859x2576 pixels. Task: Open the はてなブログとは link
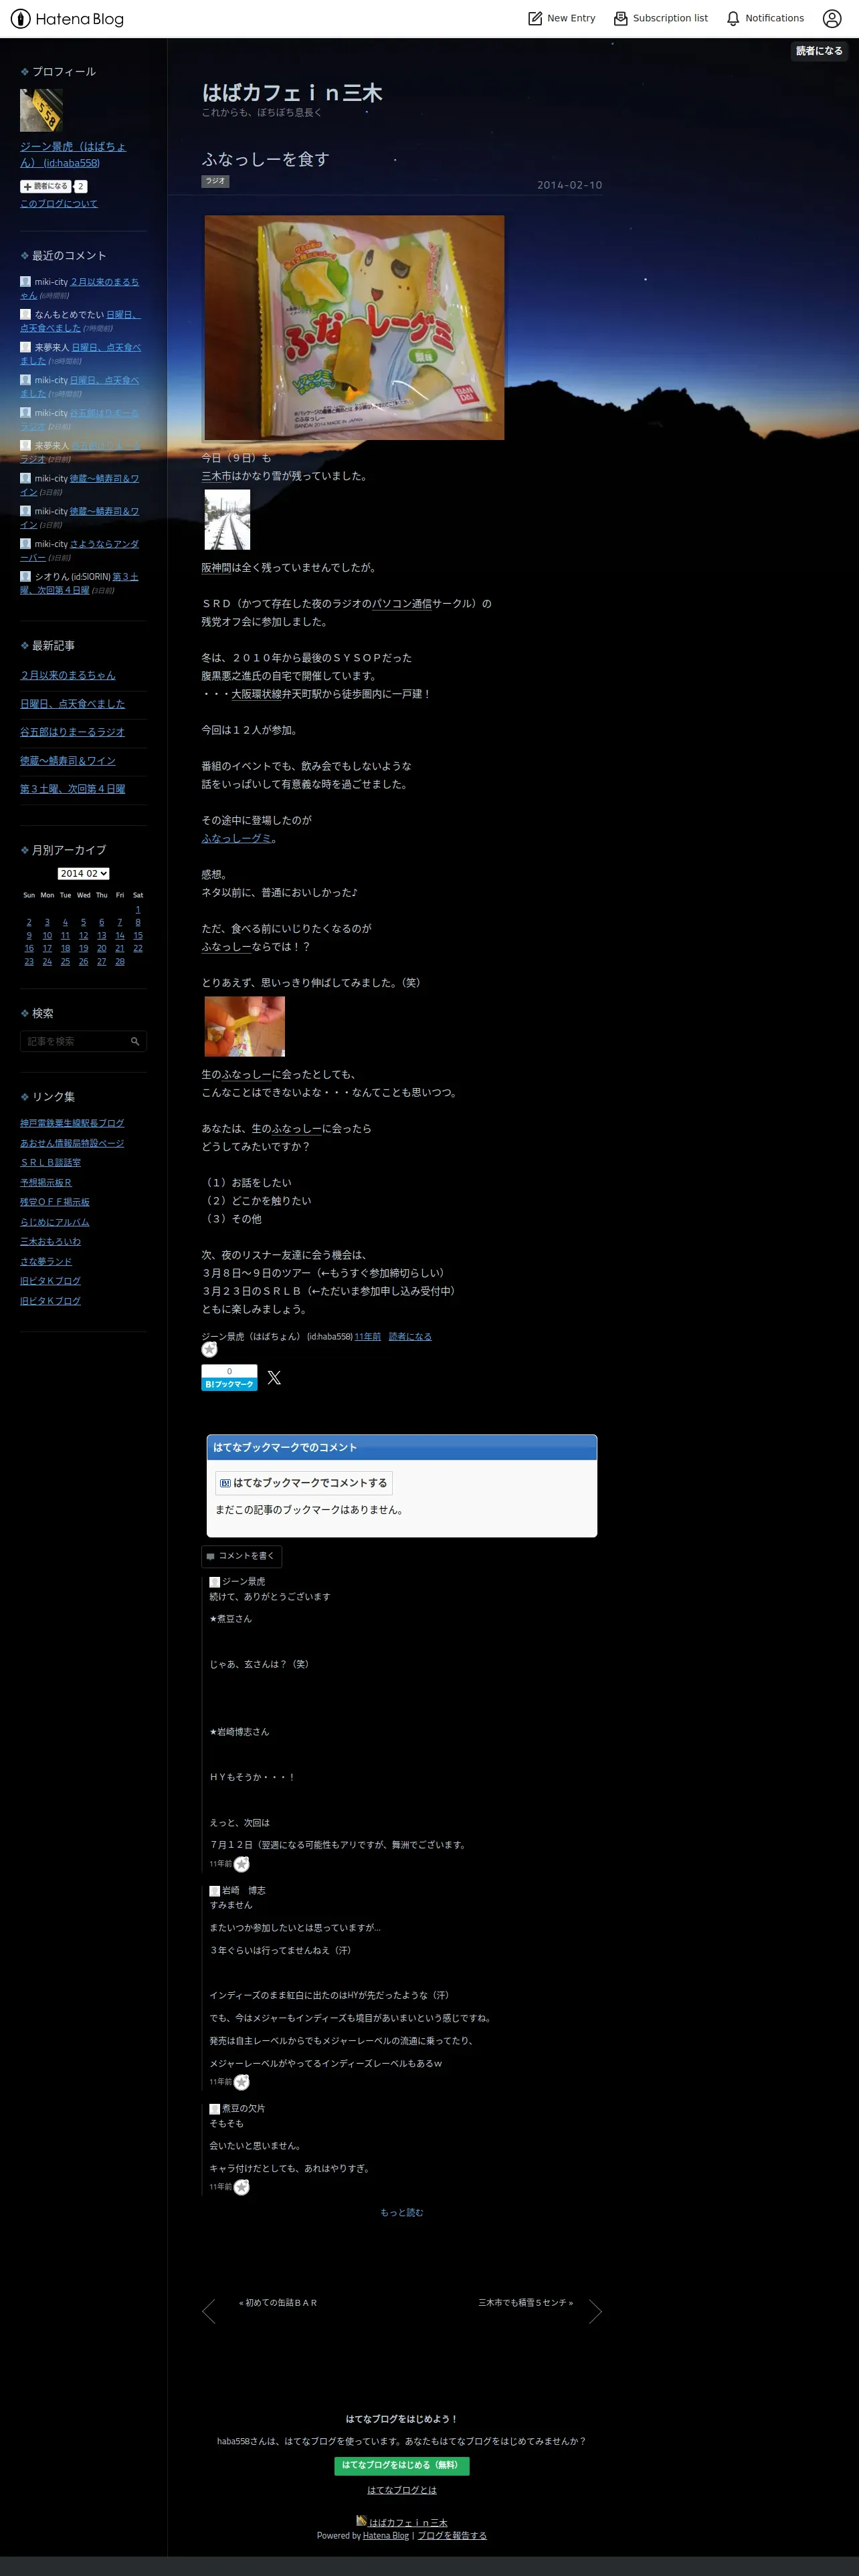point(402,2490)
